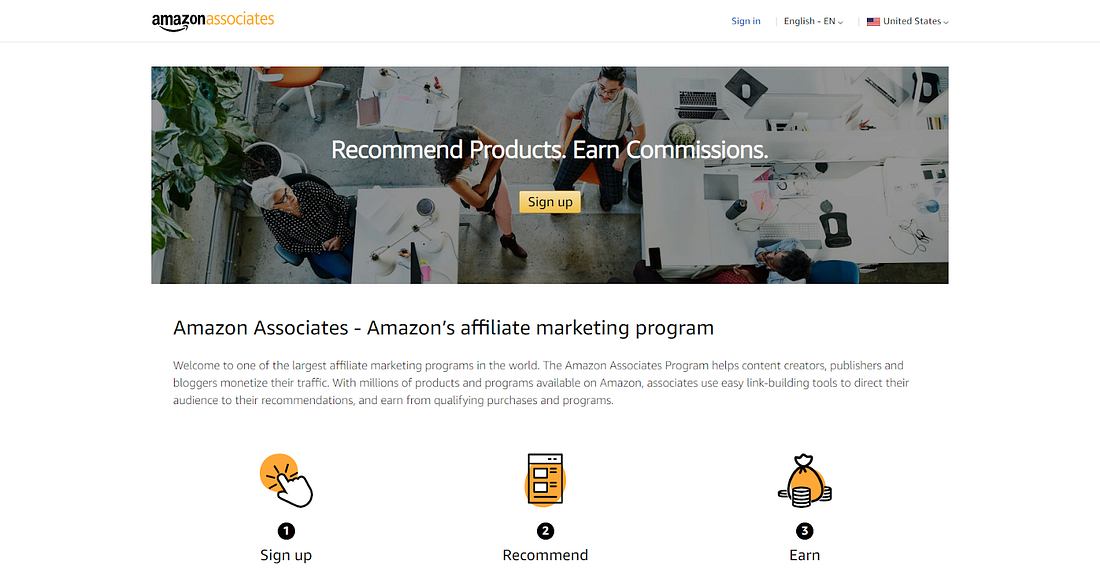The height and width of the screenshot is (571, 1100).
Task: Click the webpage Recommend icon
Action: click(x=545, y=480)
